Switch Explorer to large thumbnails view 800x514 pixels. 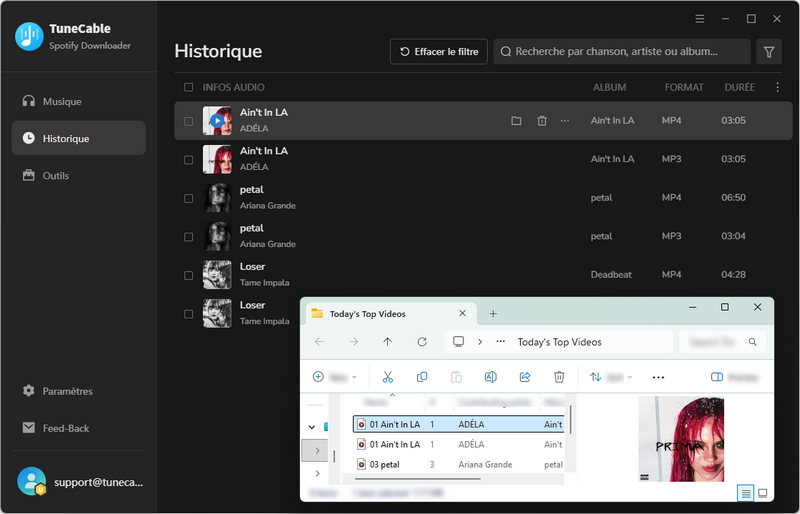(x=763, y=493)
